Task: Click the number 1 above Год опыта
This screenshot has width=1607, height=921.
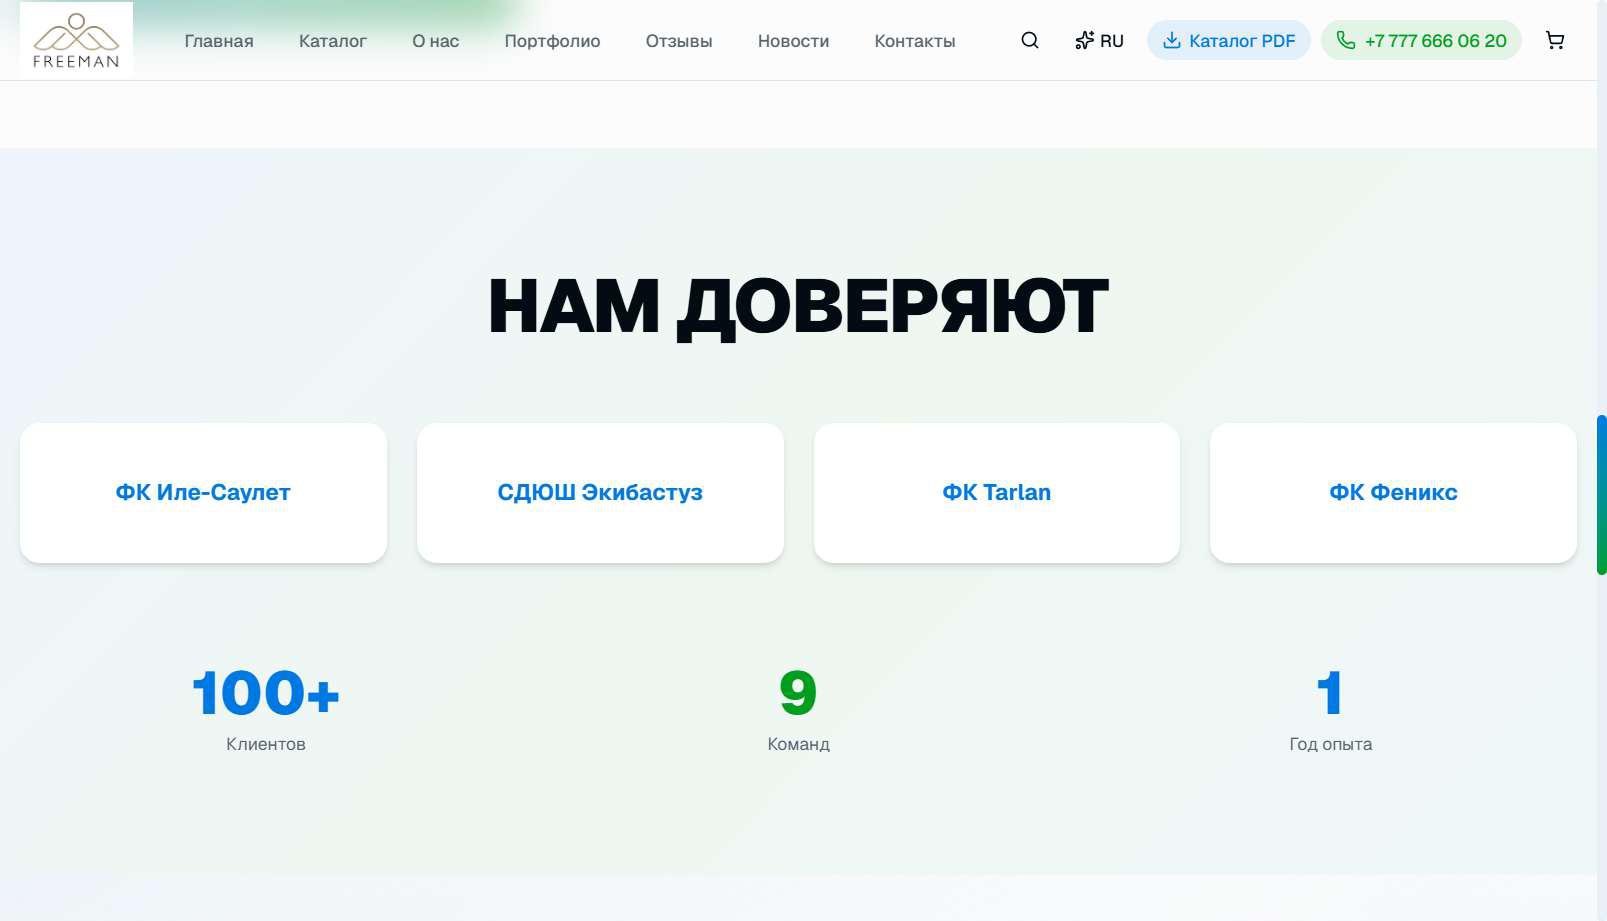Action: tap(1330, 693)
